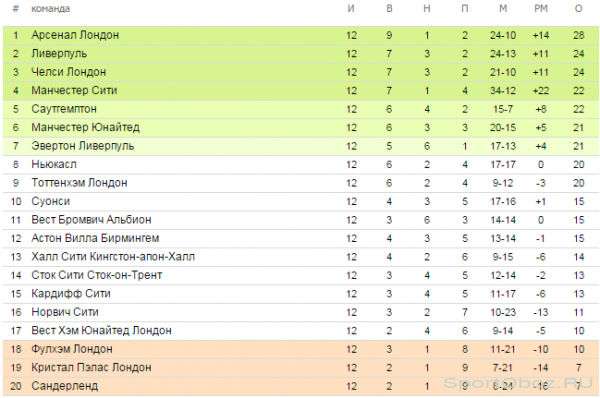Select the Ньюкасл row

[300, 165]
